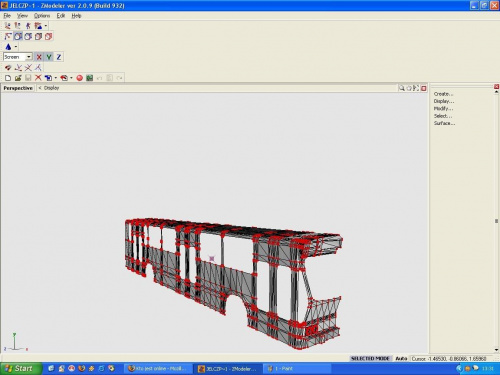This screenshot has height=375, width=500.
Task: Click the Perspective viewport label
Action: coord(18,88)
